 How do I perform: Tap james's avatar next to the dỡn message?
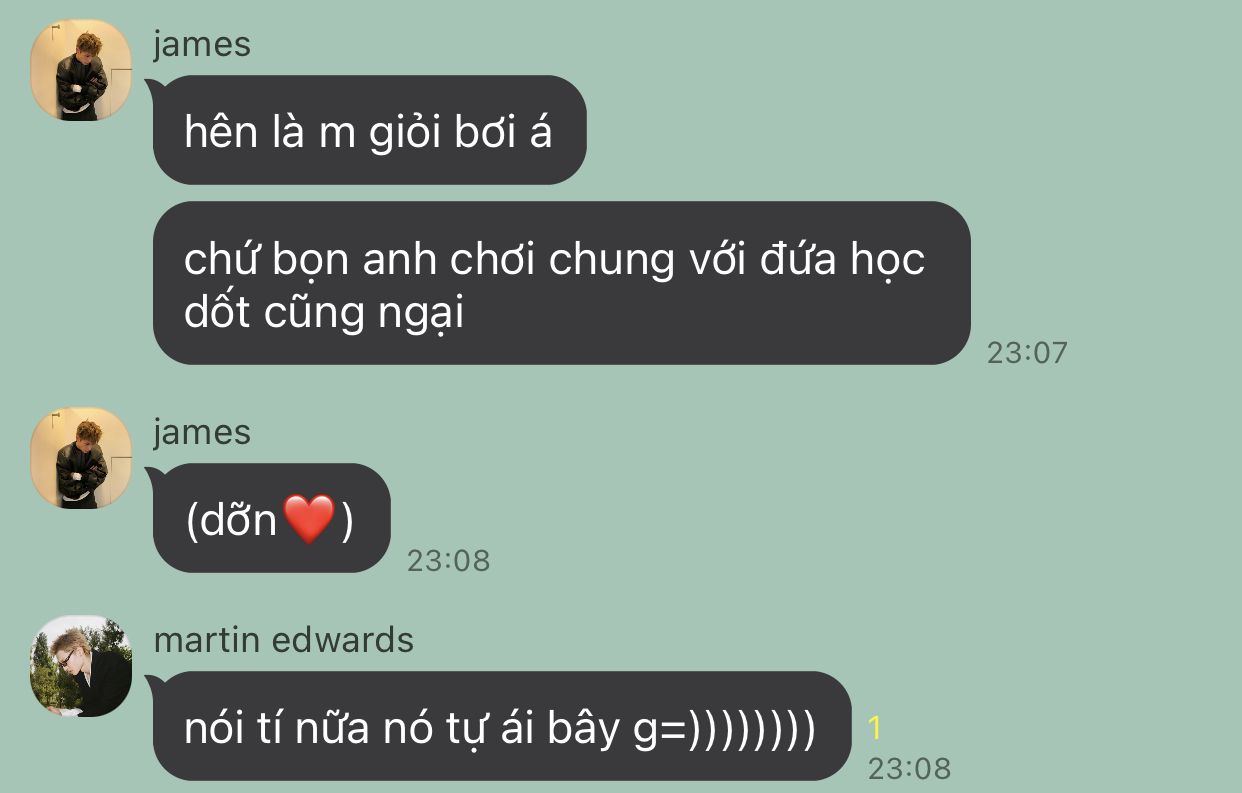pyautogui.click(x=81, y=458)
